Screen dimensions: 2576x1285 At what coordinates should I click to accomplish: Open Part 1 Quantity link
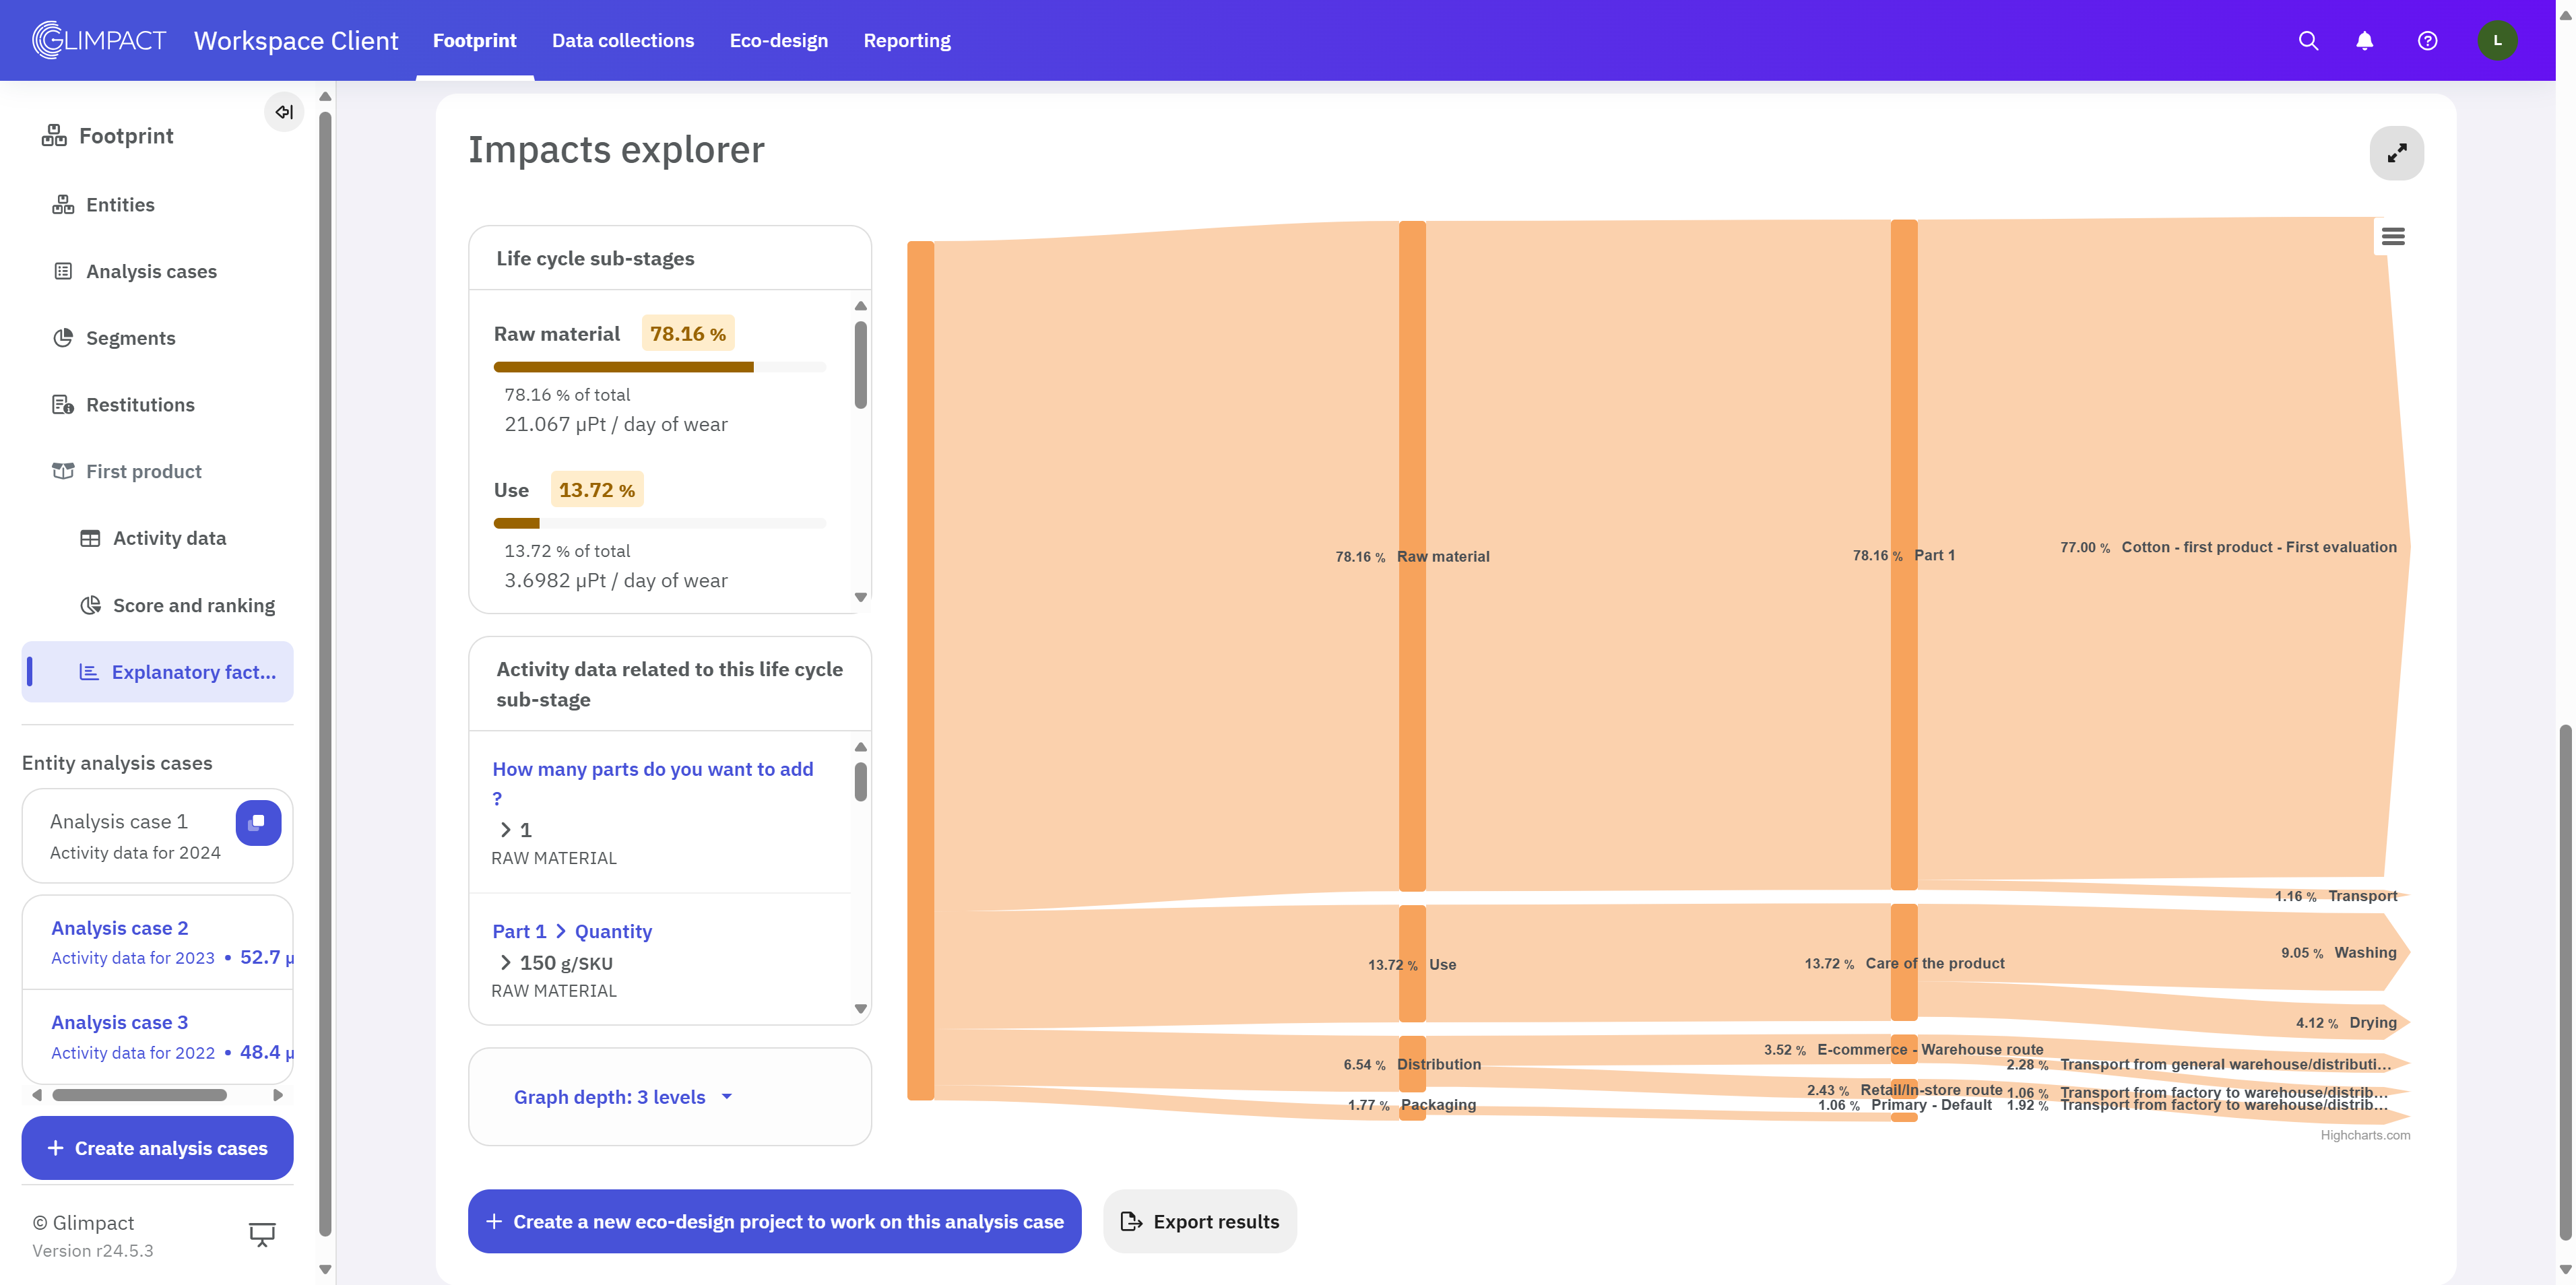[572, 931]
